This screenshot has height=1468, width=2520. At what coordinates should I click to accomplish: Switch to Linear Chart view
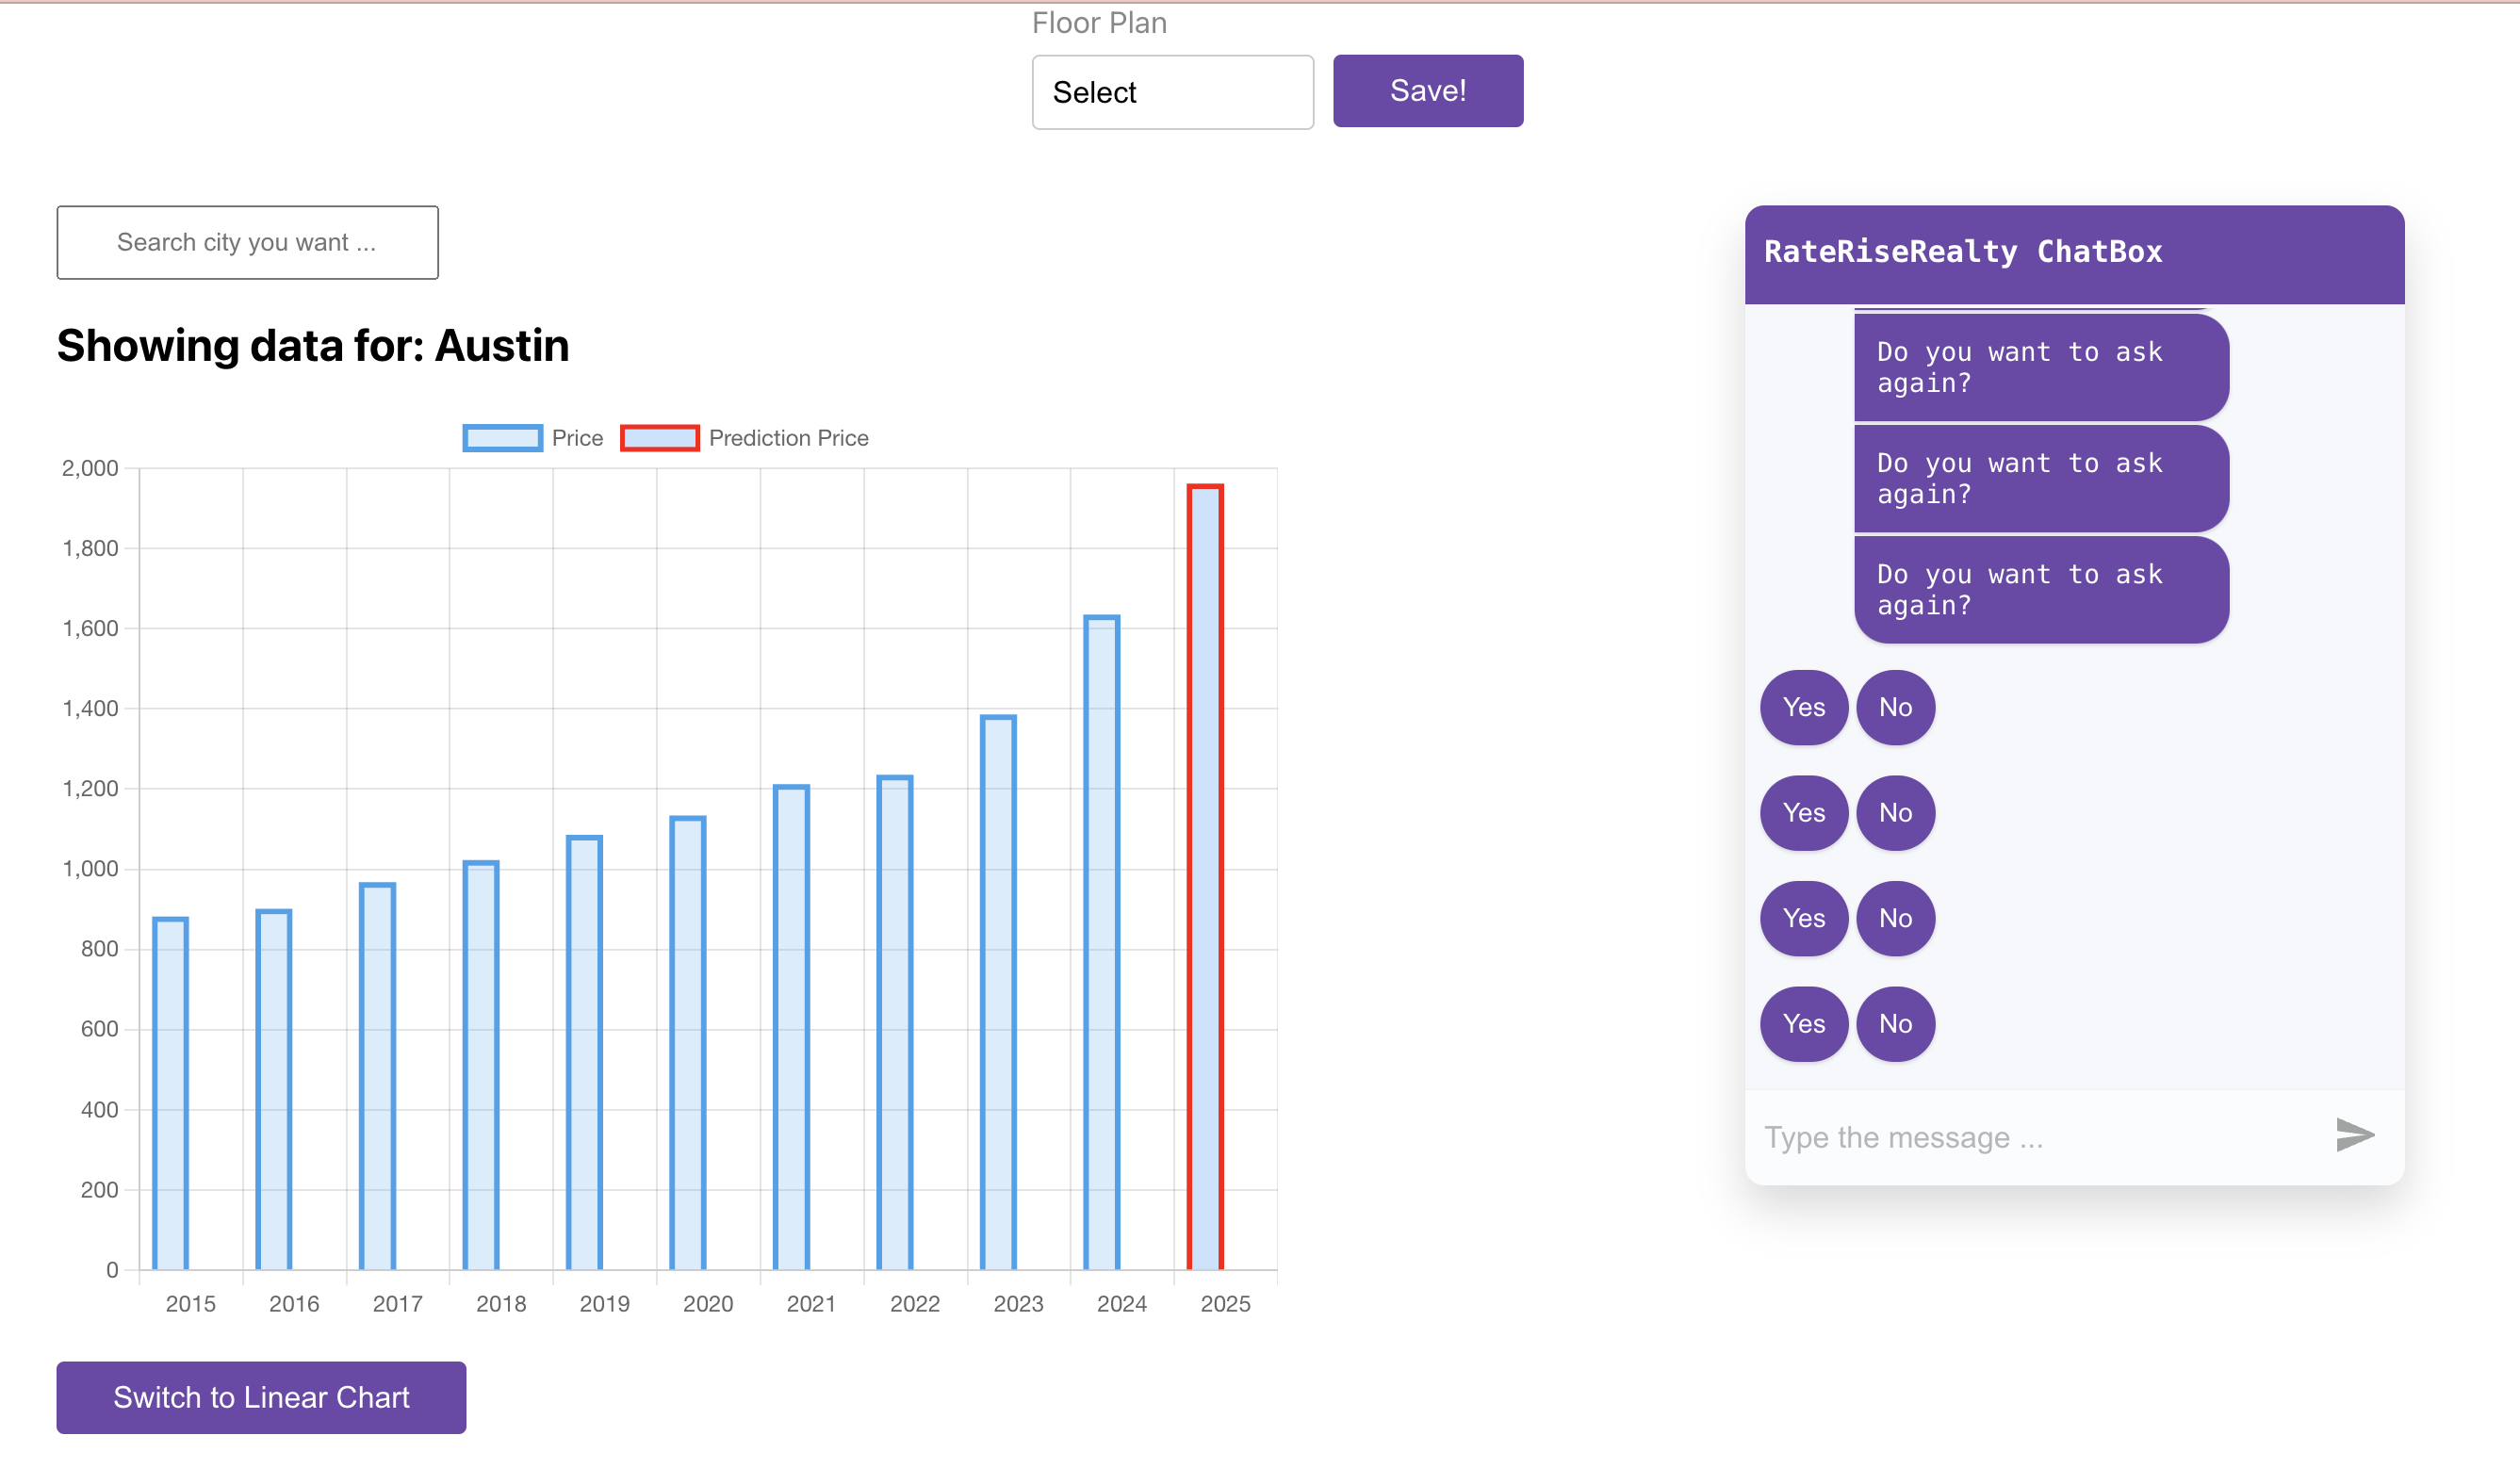(x=262, y=1396)
